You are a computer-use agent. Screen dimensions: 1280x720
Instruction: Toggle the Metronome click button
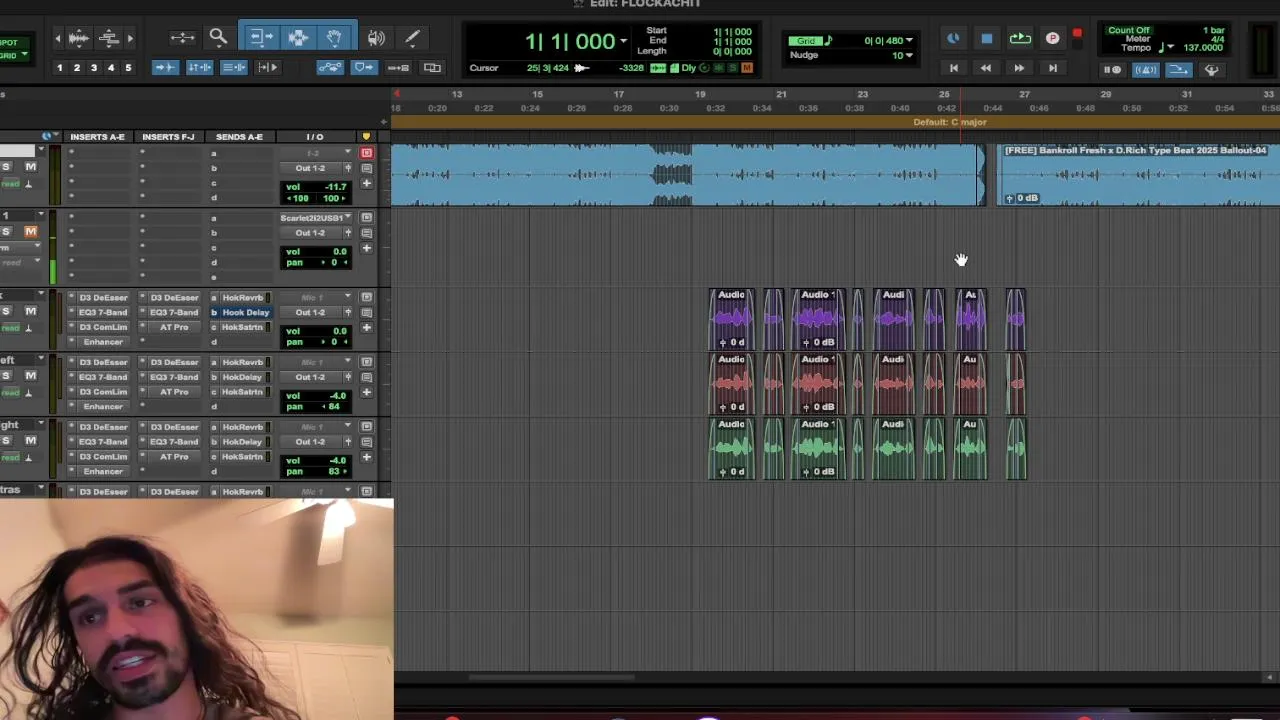[x=1146, y=70]
